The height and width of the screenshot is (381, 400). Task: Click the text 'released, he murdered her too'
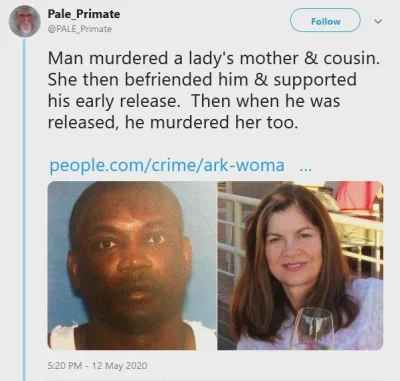point(172,122)
